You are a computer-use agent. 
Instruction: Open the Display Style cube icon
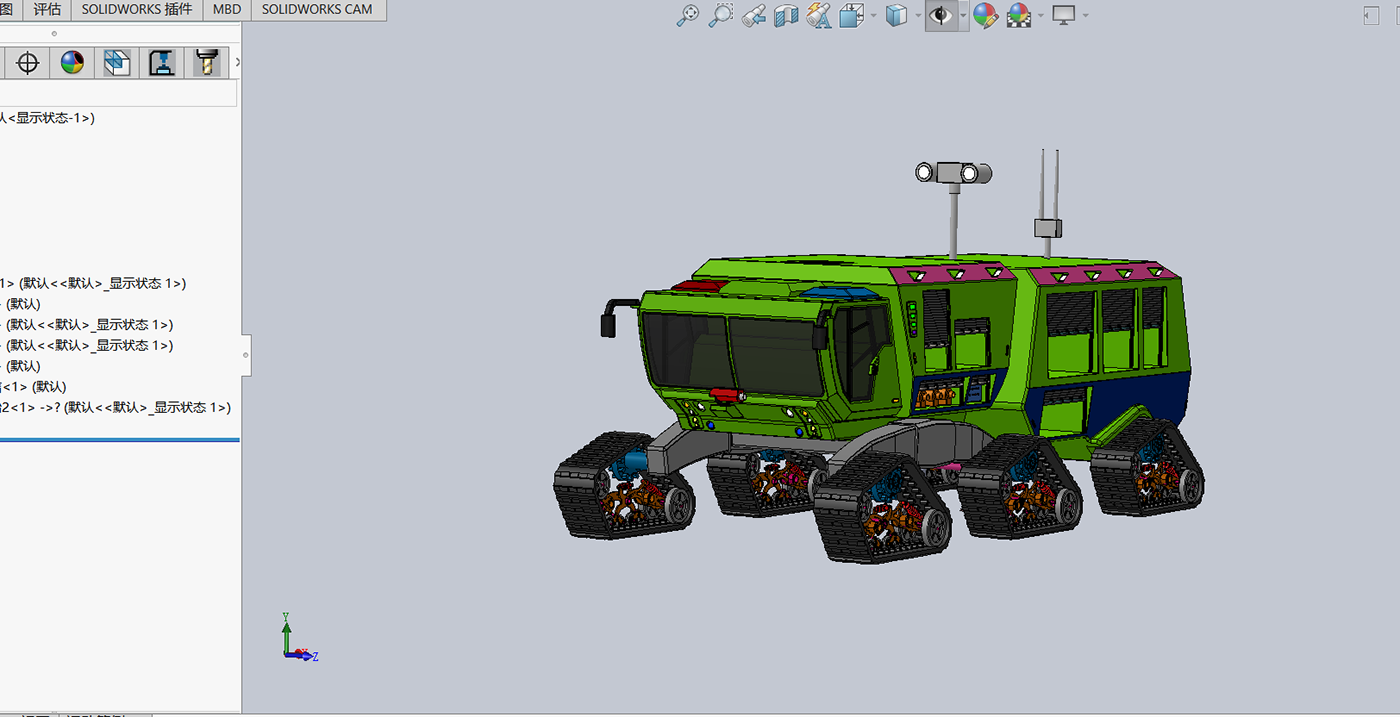pyautogui.click(x=897, y=16)
